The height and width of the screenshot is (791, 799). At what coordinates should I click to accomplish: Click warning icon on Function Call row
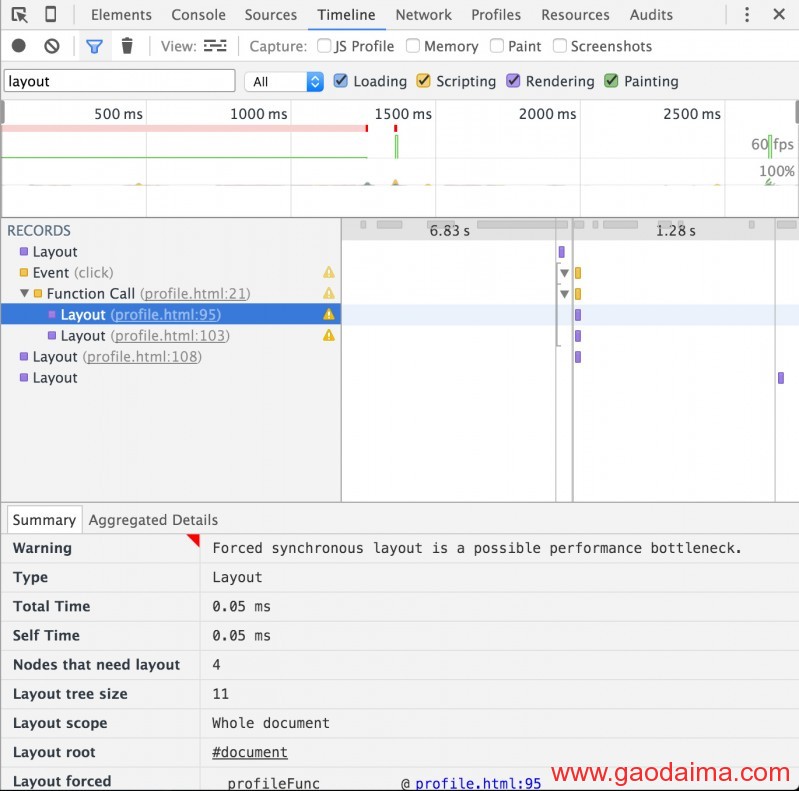click(x=329, y=294)
